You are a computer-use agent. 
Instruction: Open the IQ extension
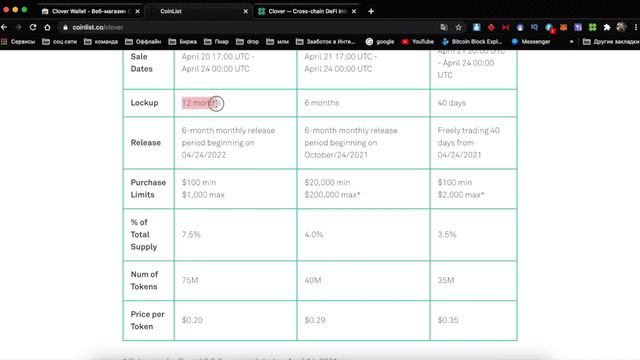[x=534, y=27]
